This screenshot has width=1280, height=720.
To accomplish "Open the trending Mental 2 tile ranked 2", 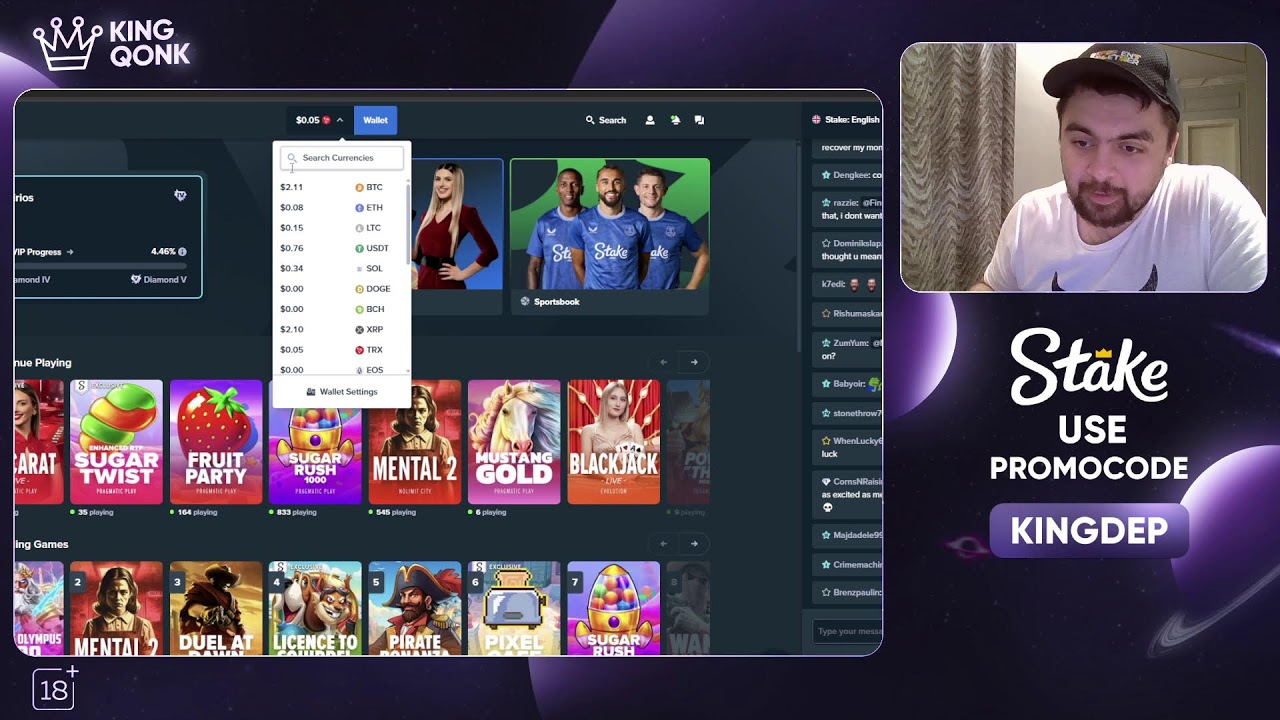I will coord(116,608).
